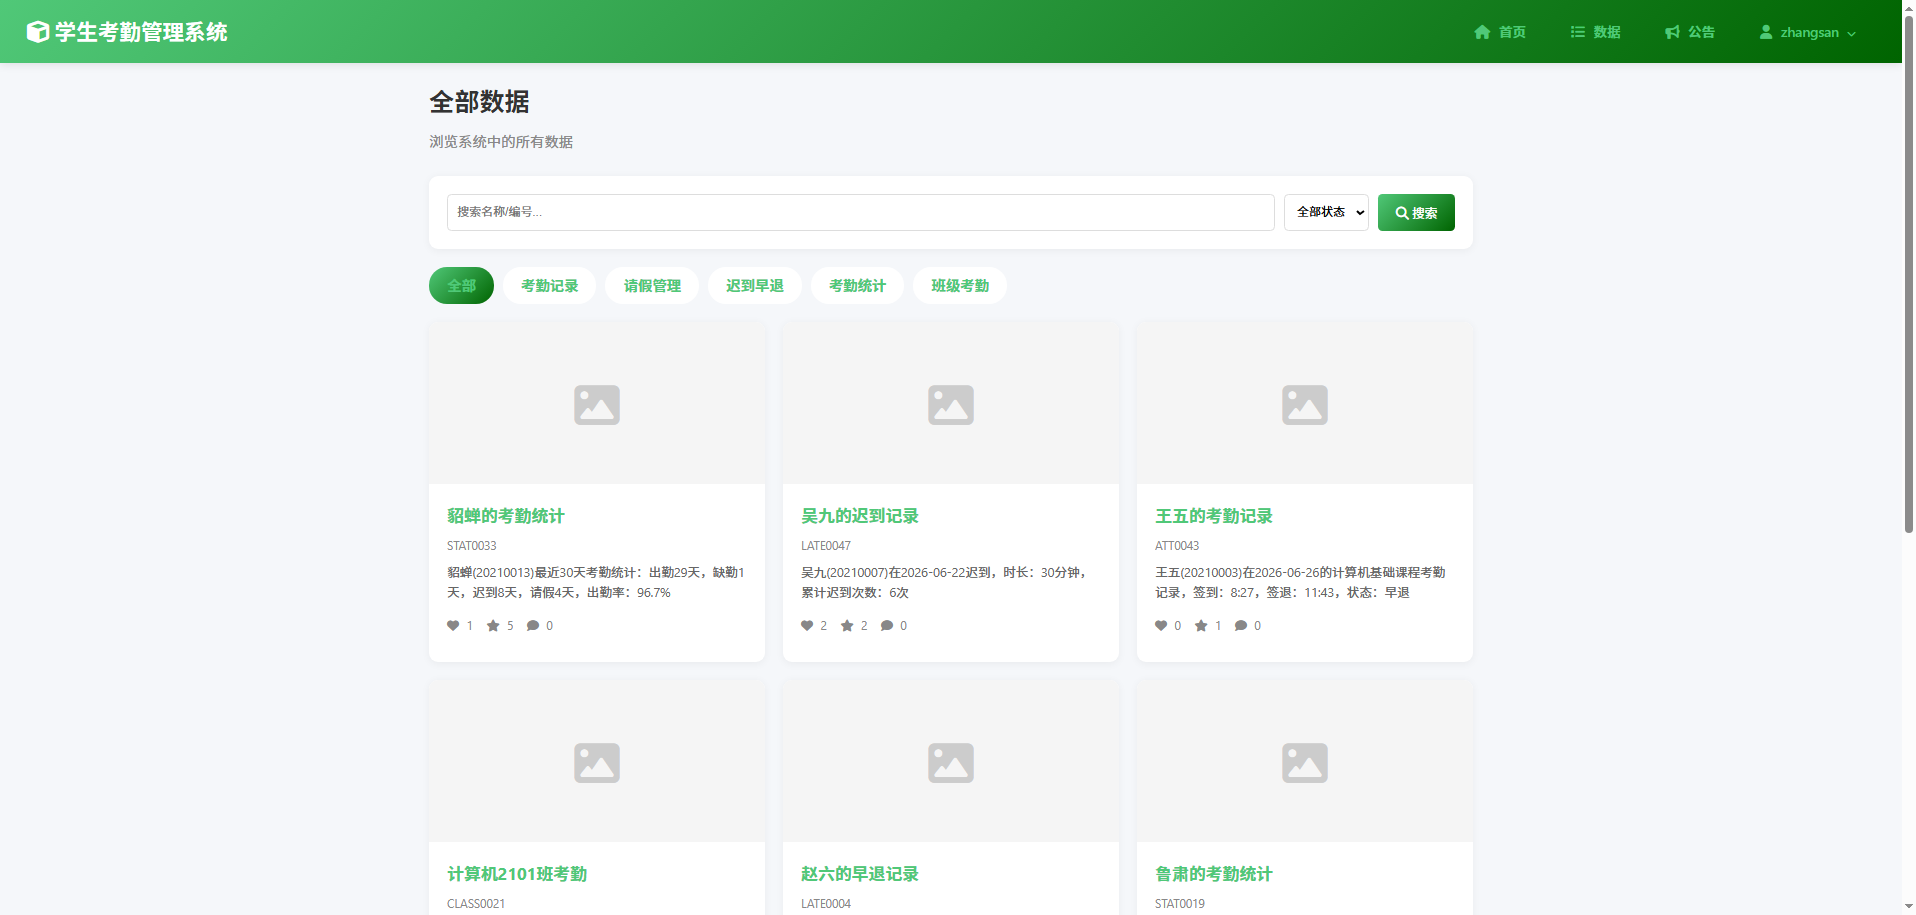Expand the zhangsan account menu chevron

pyautogui.click(x=1851, y=33)
